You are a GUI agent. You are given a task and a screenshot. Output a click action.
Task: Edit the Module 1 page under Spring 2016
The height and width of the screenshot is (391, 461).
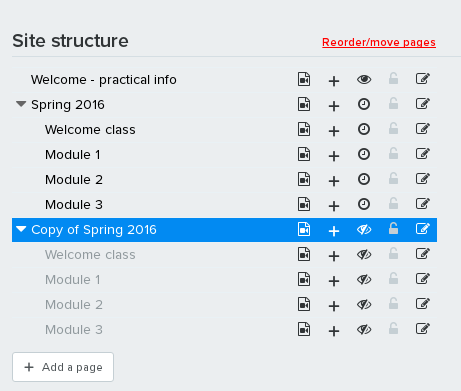pyautogui.click(x=423, y=154)
